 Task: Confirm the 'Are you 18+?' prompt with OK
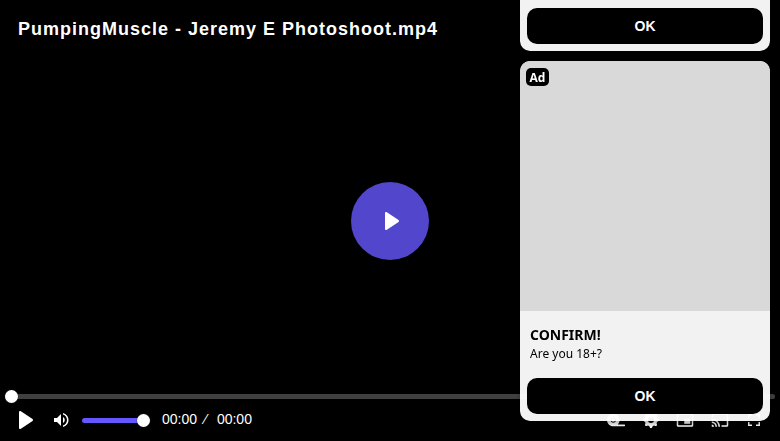pos(645,396)
